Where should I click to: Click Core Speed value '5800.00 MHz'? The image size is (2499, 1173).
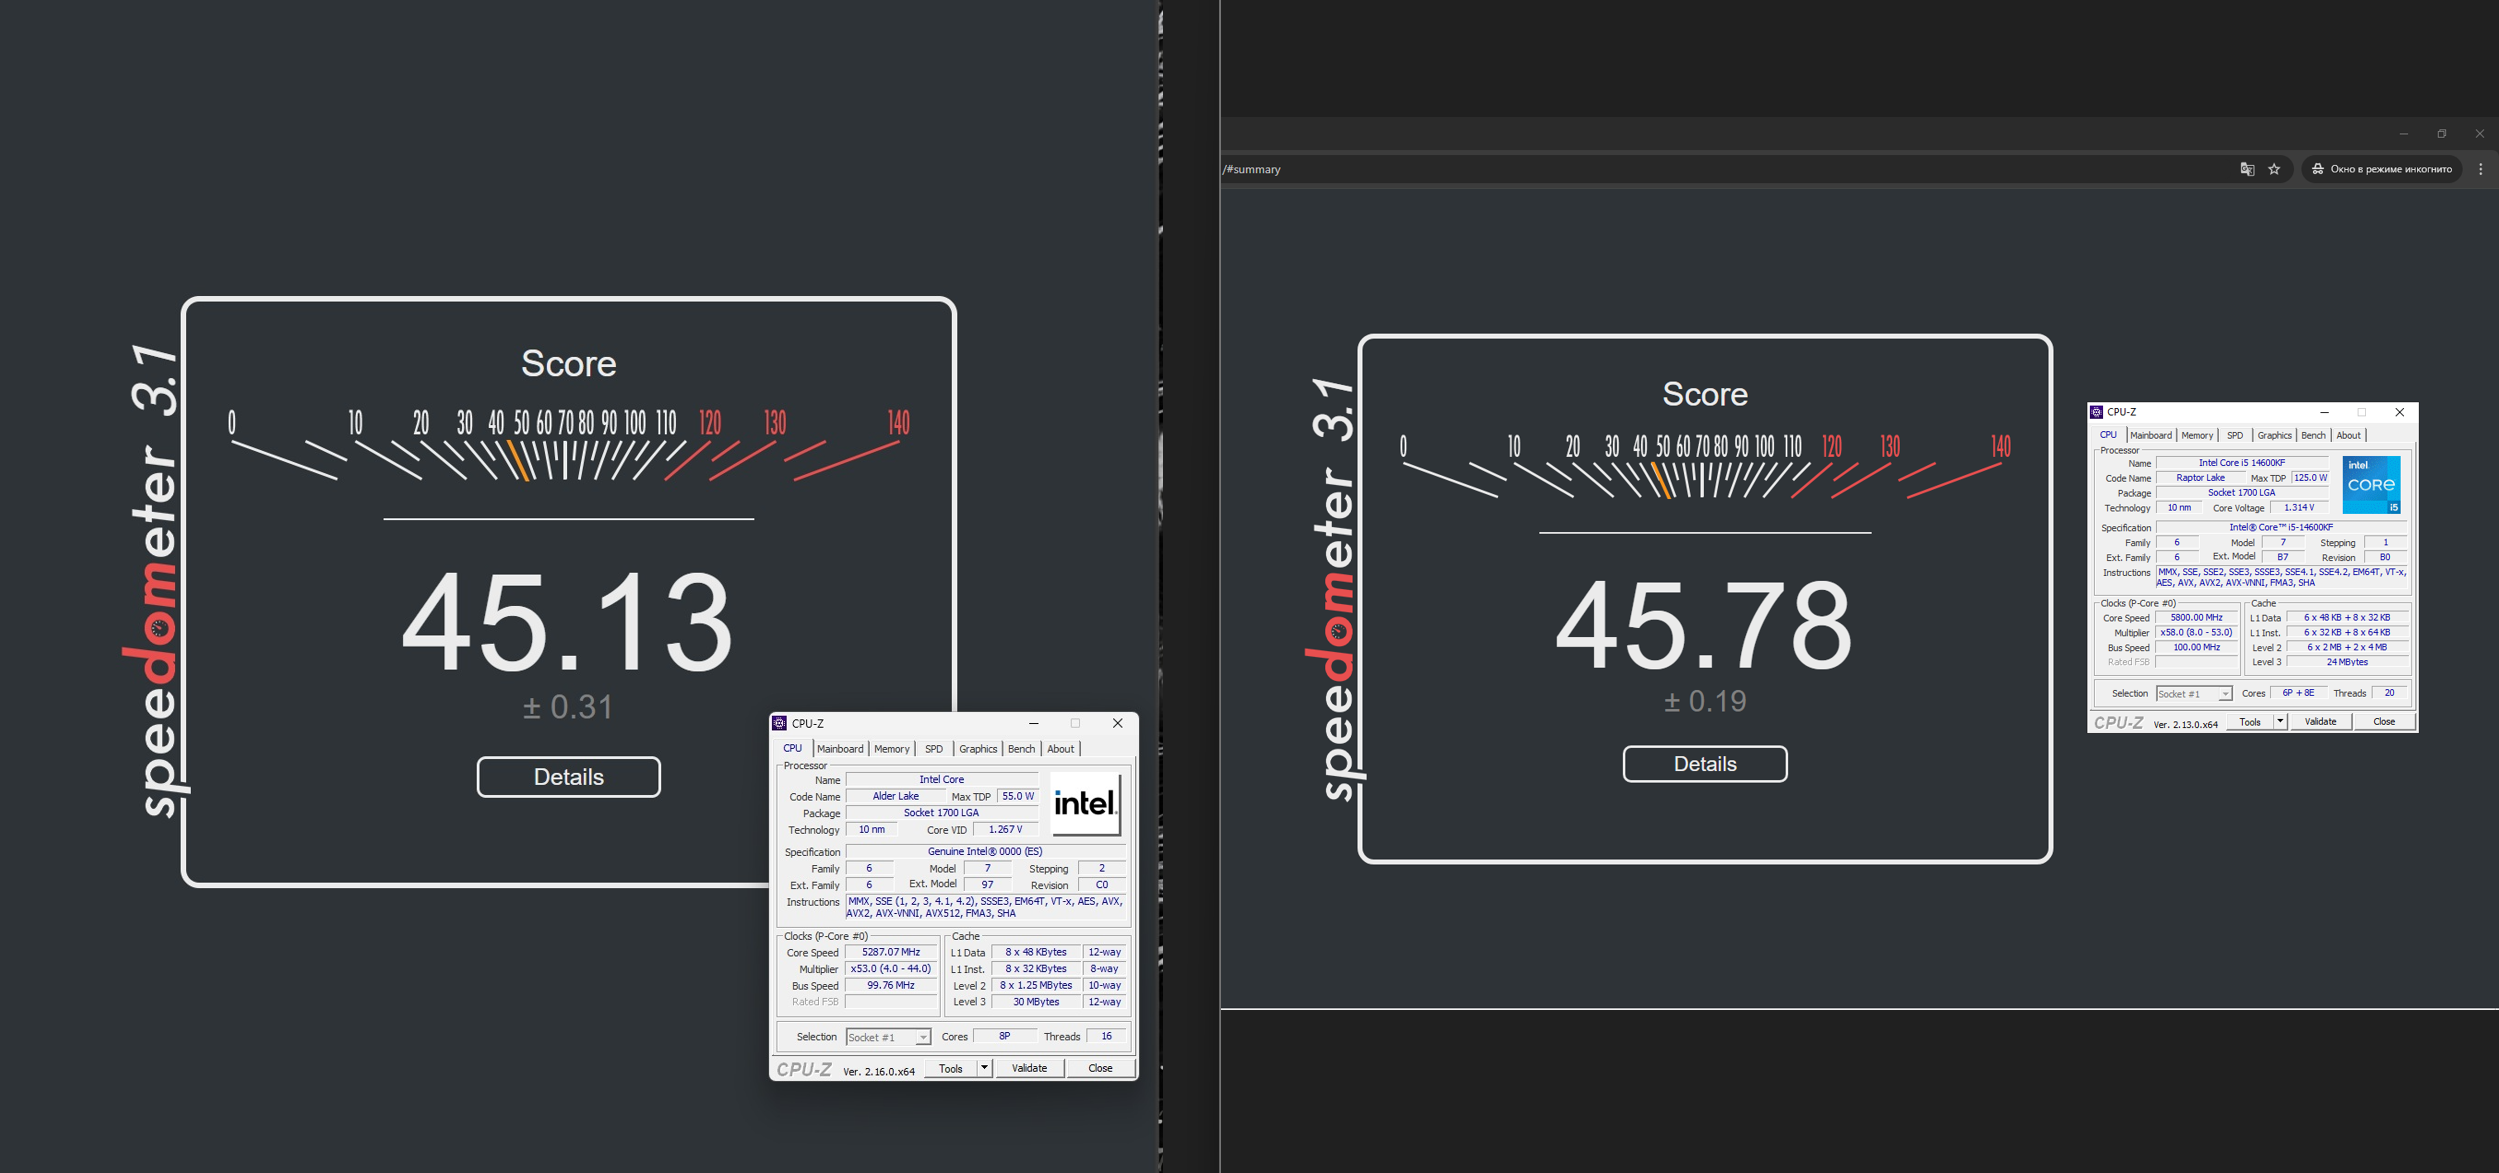click(x=2195, y=618)
